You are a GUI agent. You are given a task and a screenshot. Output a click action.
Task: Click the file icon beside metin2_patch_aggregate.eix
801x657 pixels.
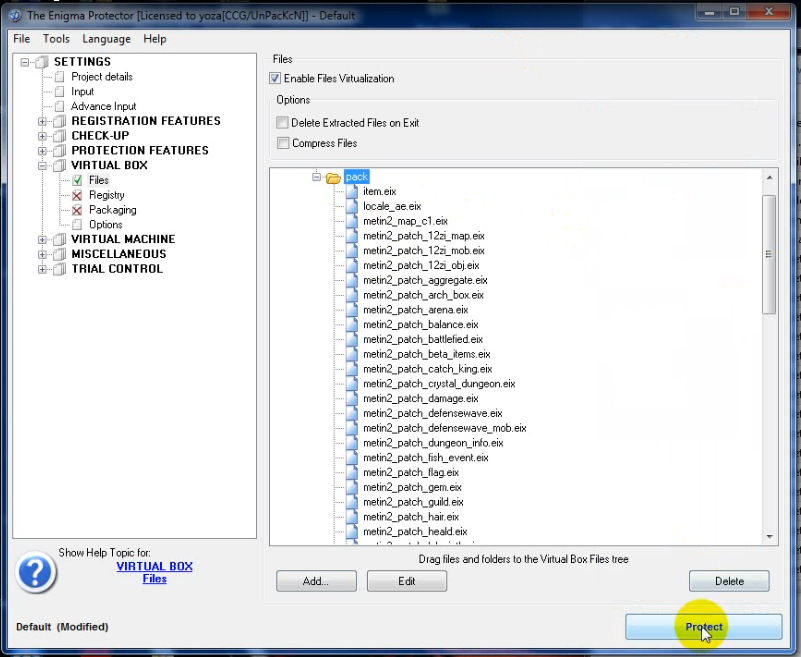pos(351,280)
